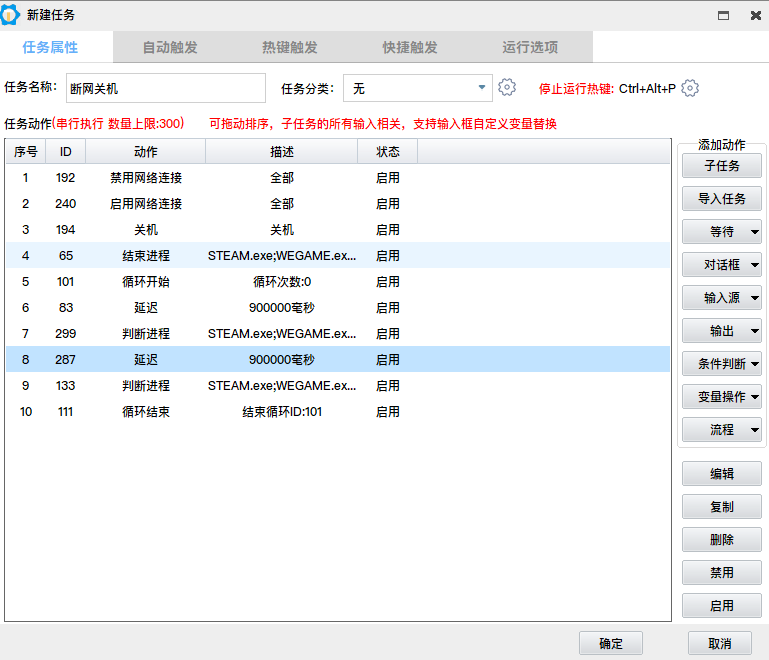Switch to the 自动触发 tab
The image size is (769, 660).
170,47
